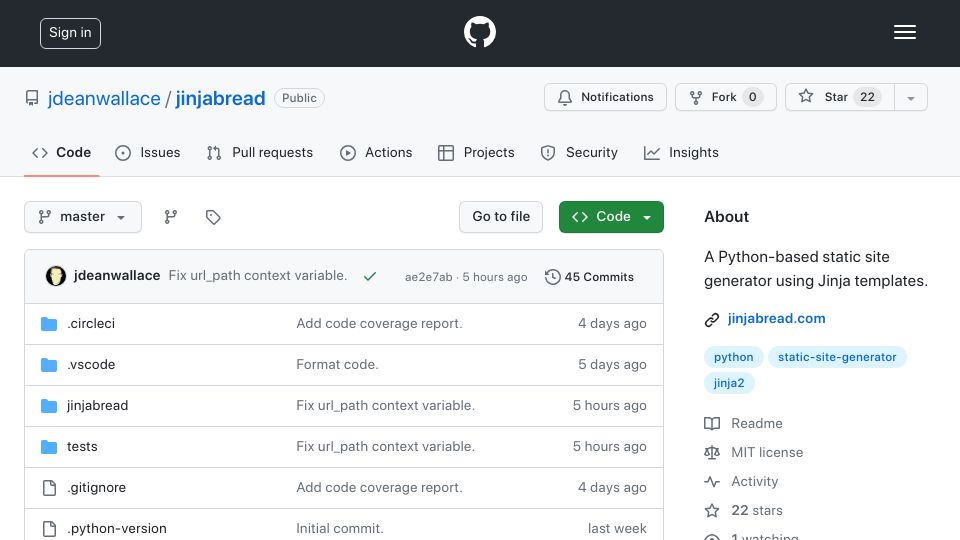This screenshot has width=960, height=540.
Task: Check the green commit status checkmark
Action: (x=370, y=276)
